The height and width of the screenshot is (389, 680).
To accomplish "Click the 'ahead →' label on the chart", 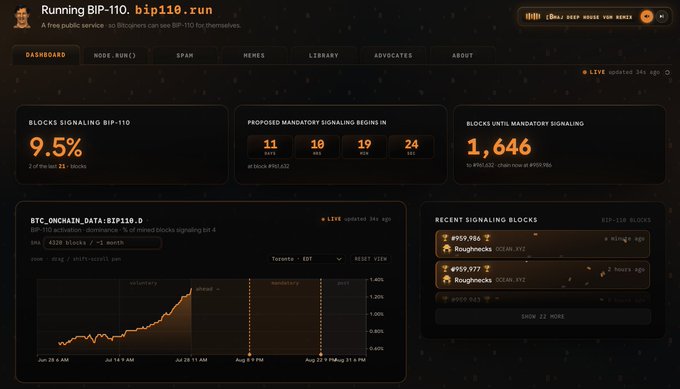I will (208, 289).
